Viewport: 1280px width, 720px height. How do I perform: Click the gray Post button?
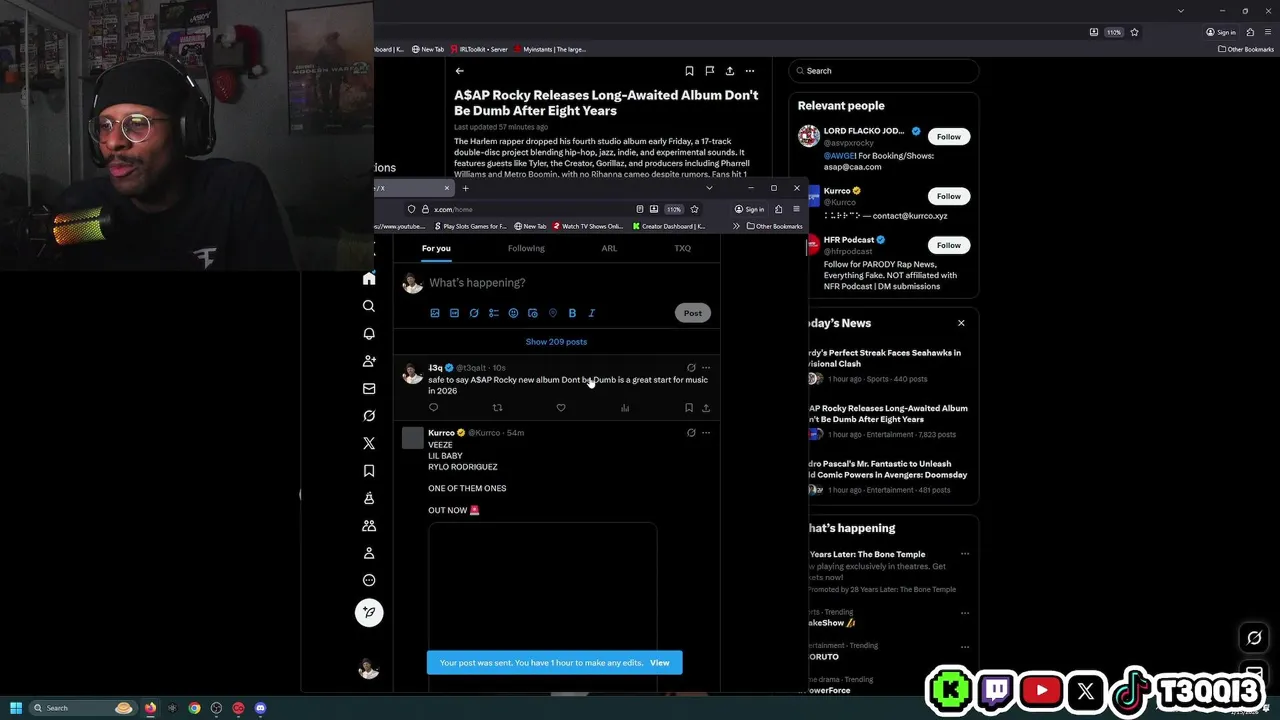click(692, 313)
